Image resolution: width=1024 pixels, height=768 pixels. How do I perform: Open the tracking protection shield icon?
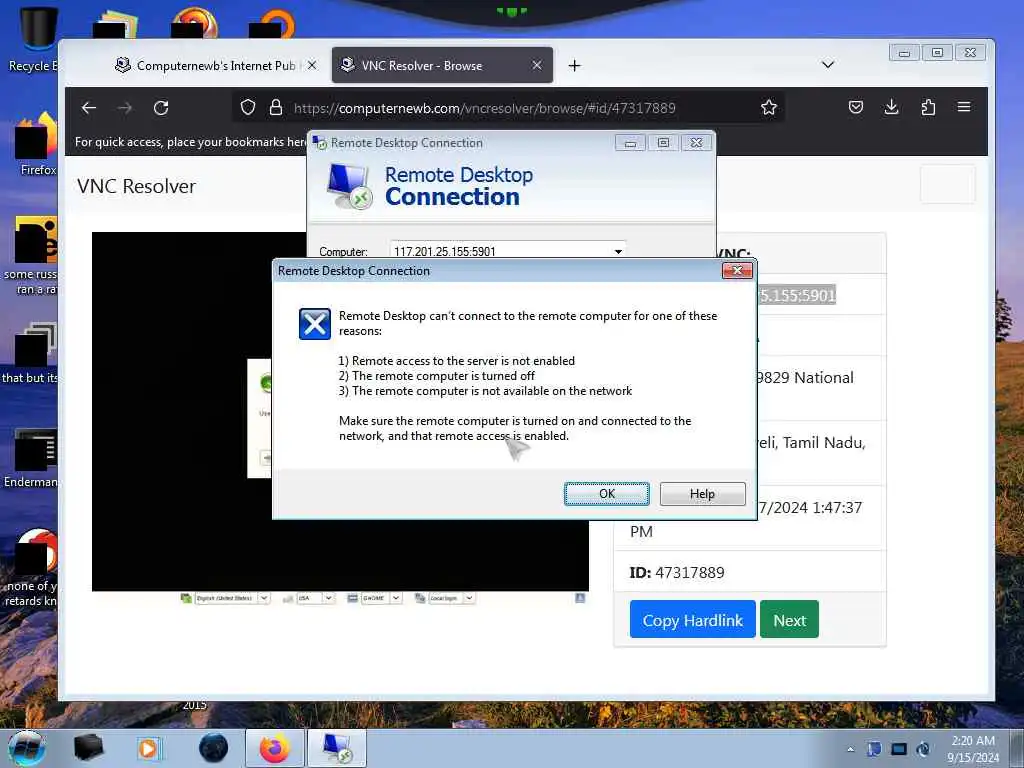coord(248,108)
